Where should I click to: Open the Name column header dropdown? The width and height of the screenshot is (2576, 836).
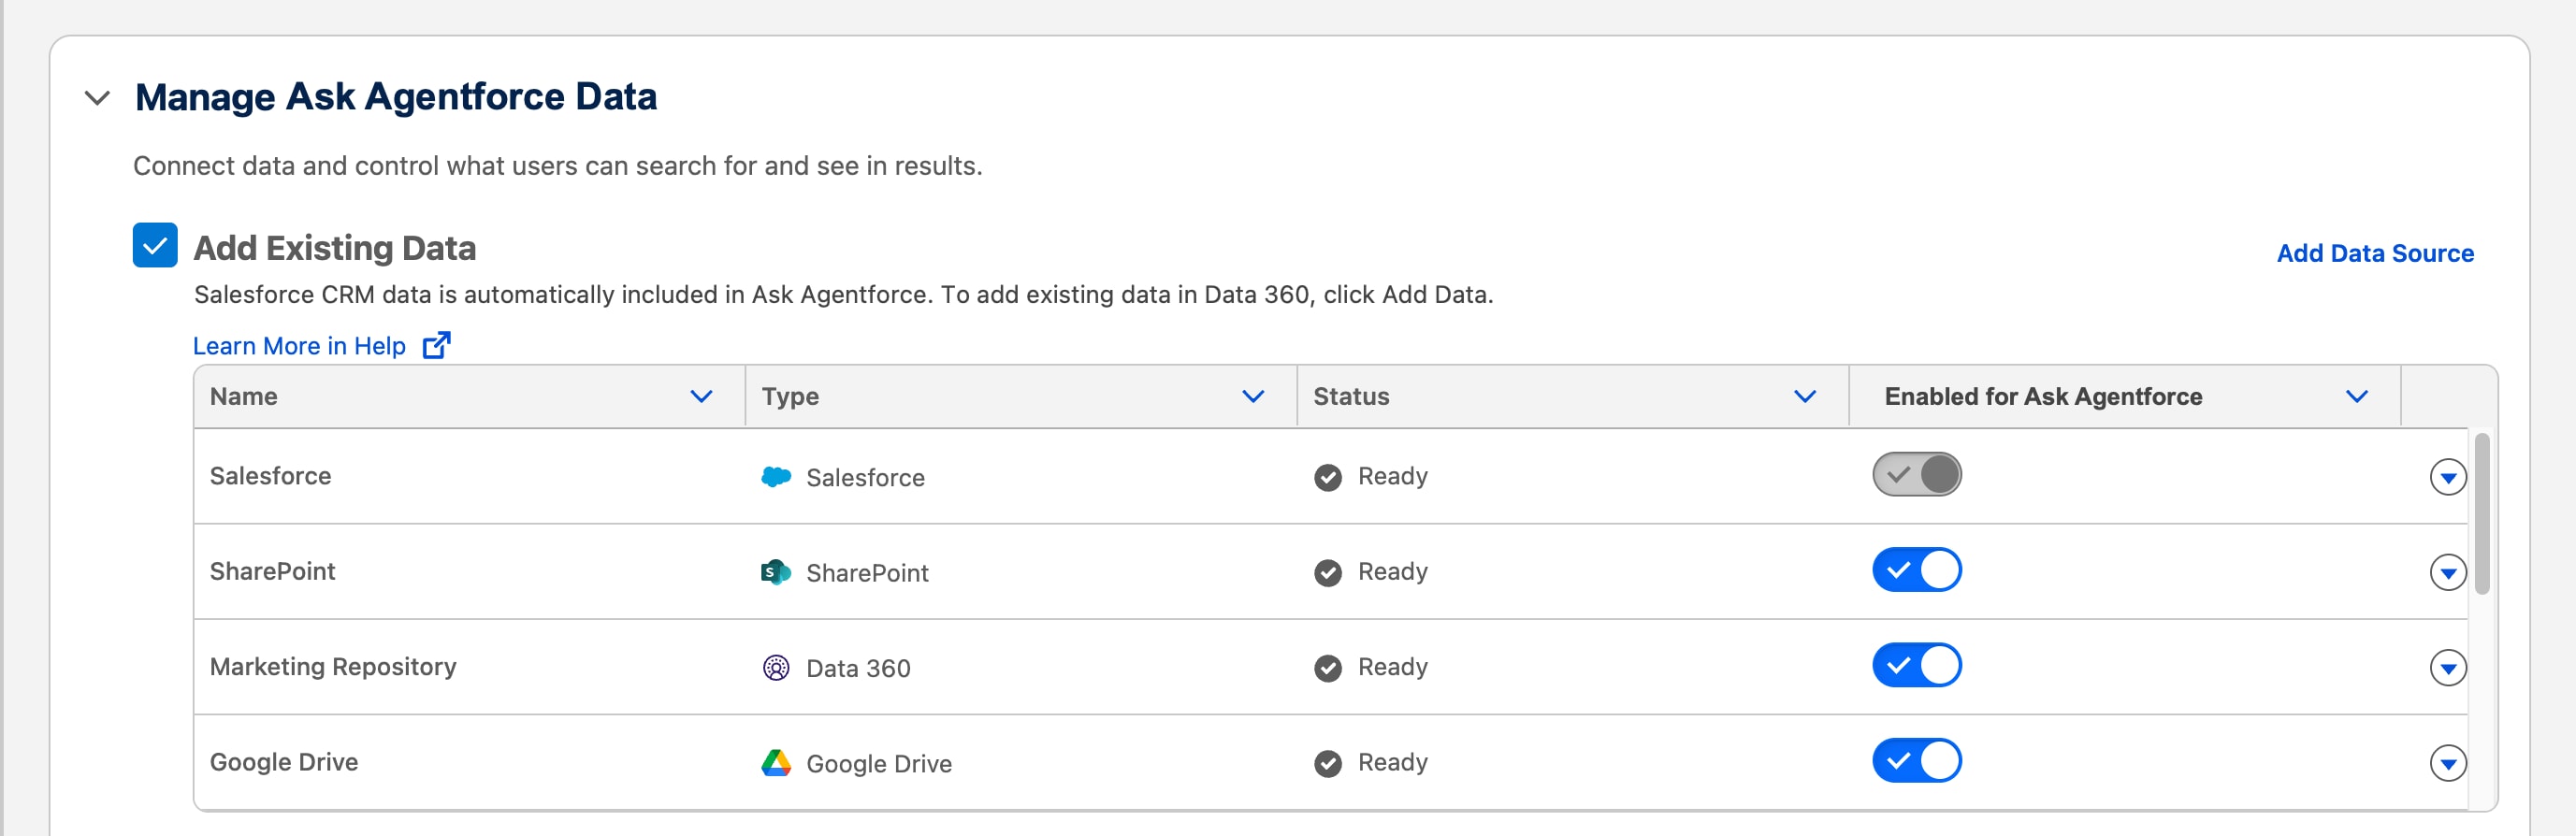point(701,397)
